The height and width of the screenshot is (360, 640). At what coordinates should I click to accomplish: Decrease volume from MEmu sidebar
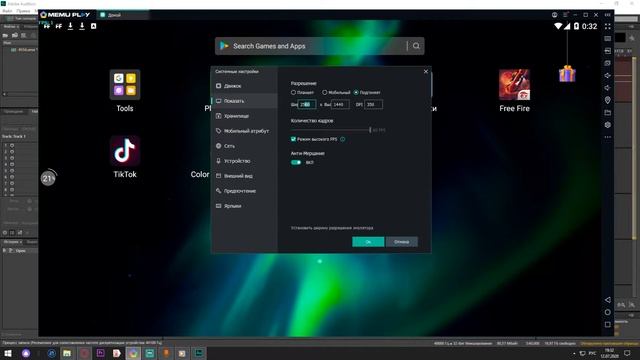pos(607,88)
